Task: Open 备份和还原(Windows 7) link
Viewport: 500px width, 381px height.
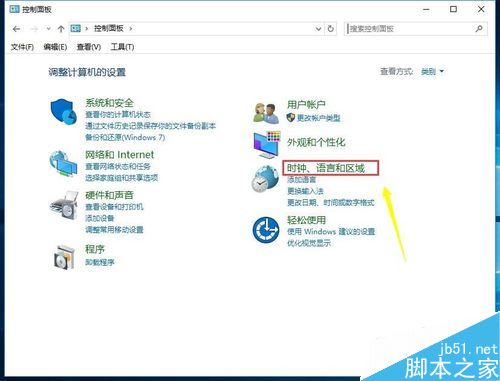Action: click(125, 137)
